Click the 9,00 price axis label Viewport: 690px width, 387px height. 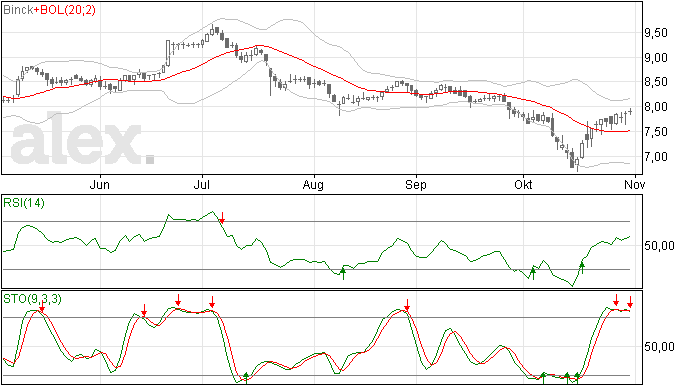pos(656,58)
